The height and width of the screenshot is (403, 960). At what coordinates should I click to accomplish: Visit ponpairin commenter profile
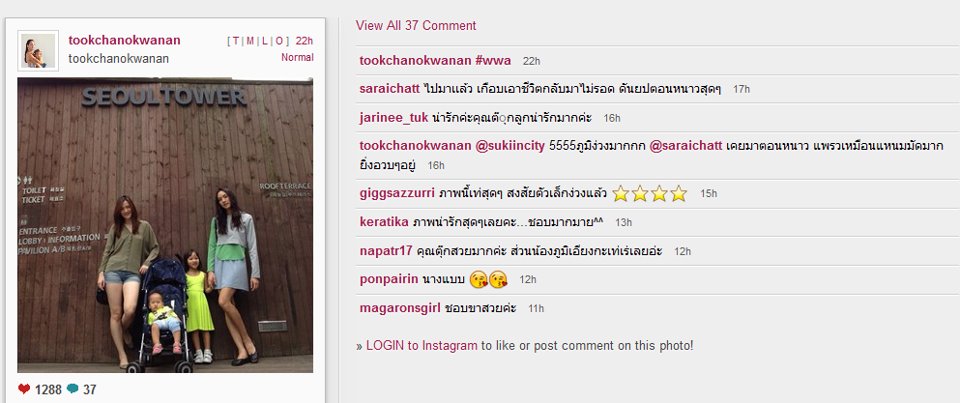[389, 280]
